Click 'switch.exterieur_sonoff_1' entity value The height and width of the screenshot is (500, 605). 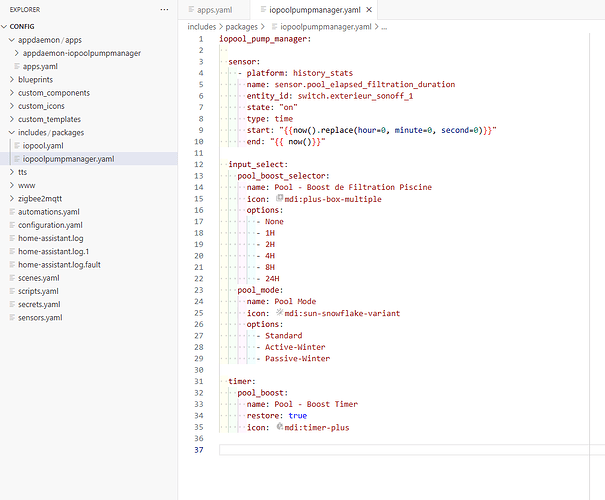[355, 96]
